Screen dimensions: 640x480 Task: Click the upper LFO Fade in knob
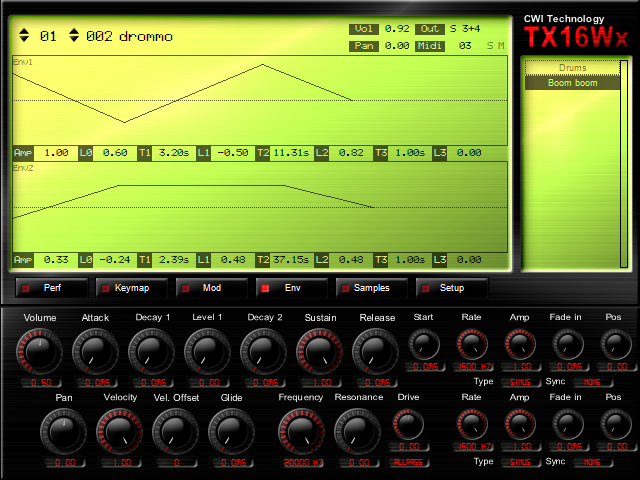pos(568,345)
